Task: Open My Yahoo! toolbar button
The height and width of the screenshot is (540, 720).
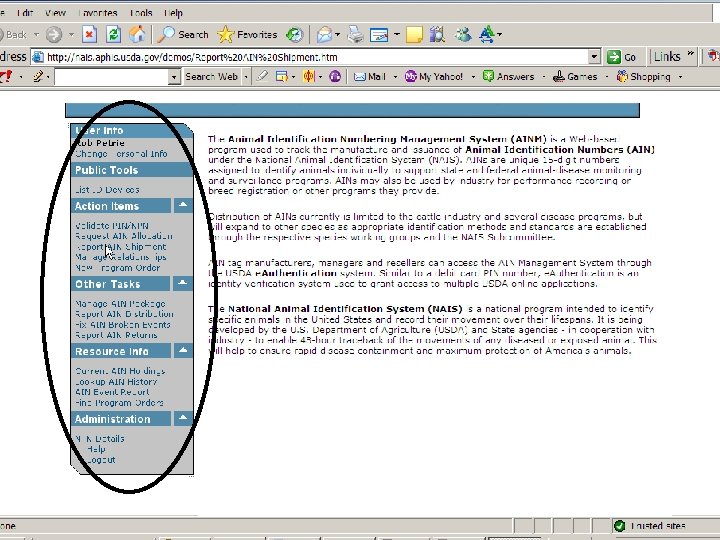Action: (434, 77)
